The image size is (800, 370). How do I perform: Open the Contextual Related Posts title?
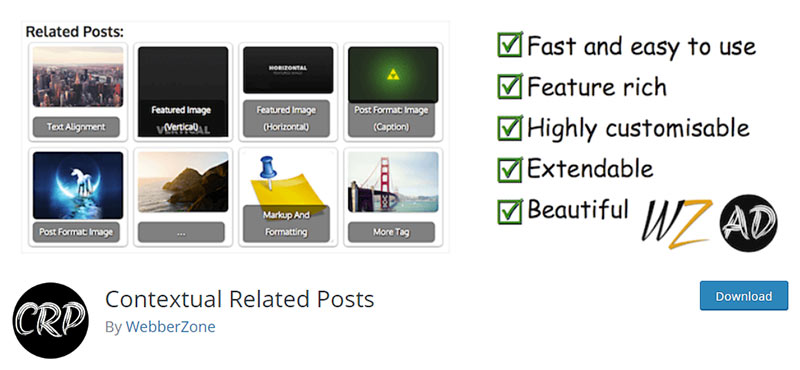[240, 299]
